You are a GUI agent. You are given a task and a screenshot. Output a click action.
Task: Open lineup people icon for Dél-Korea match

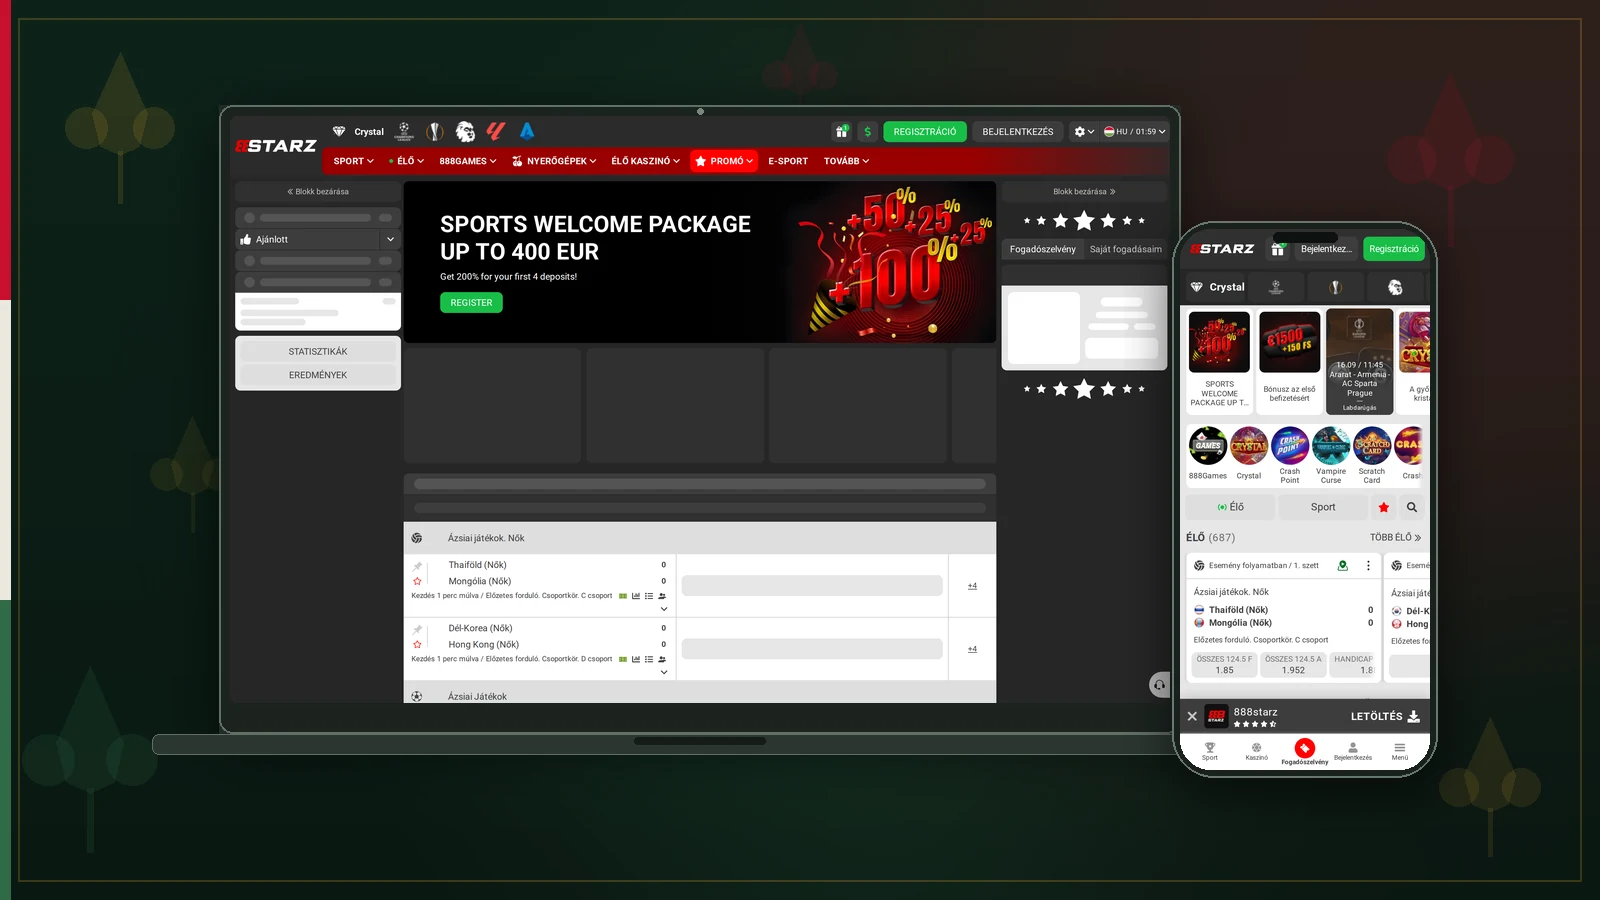coord(662,659)
